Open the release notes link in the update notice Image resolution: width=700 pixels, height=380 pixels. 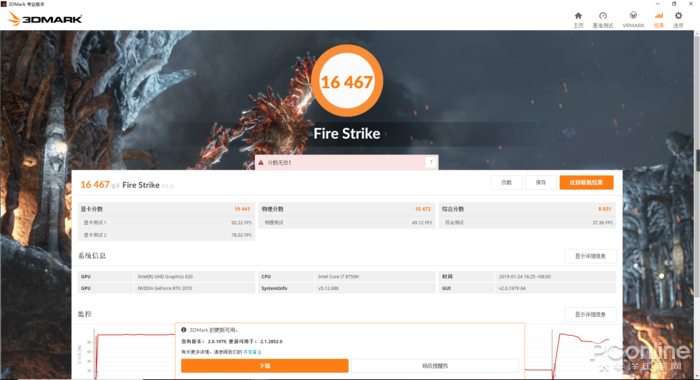[x=252, y=352]
